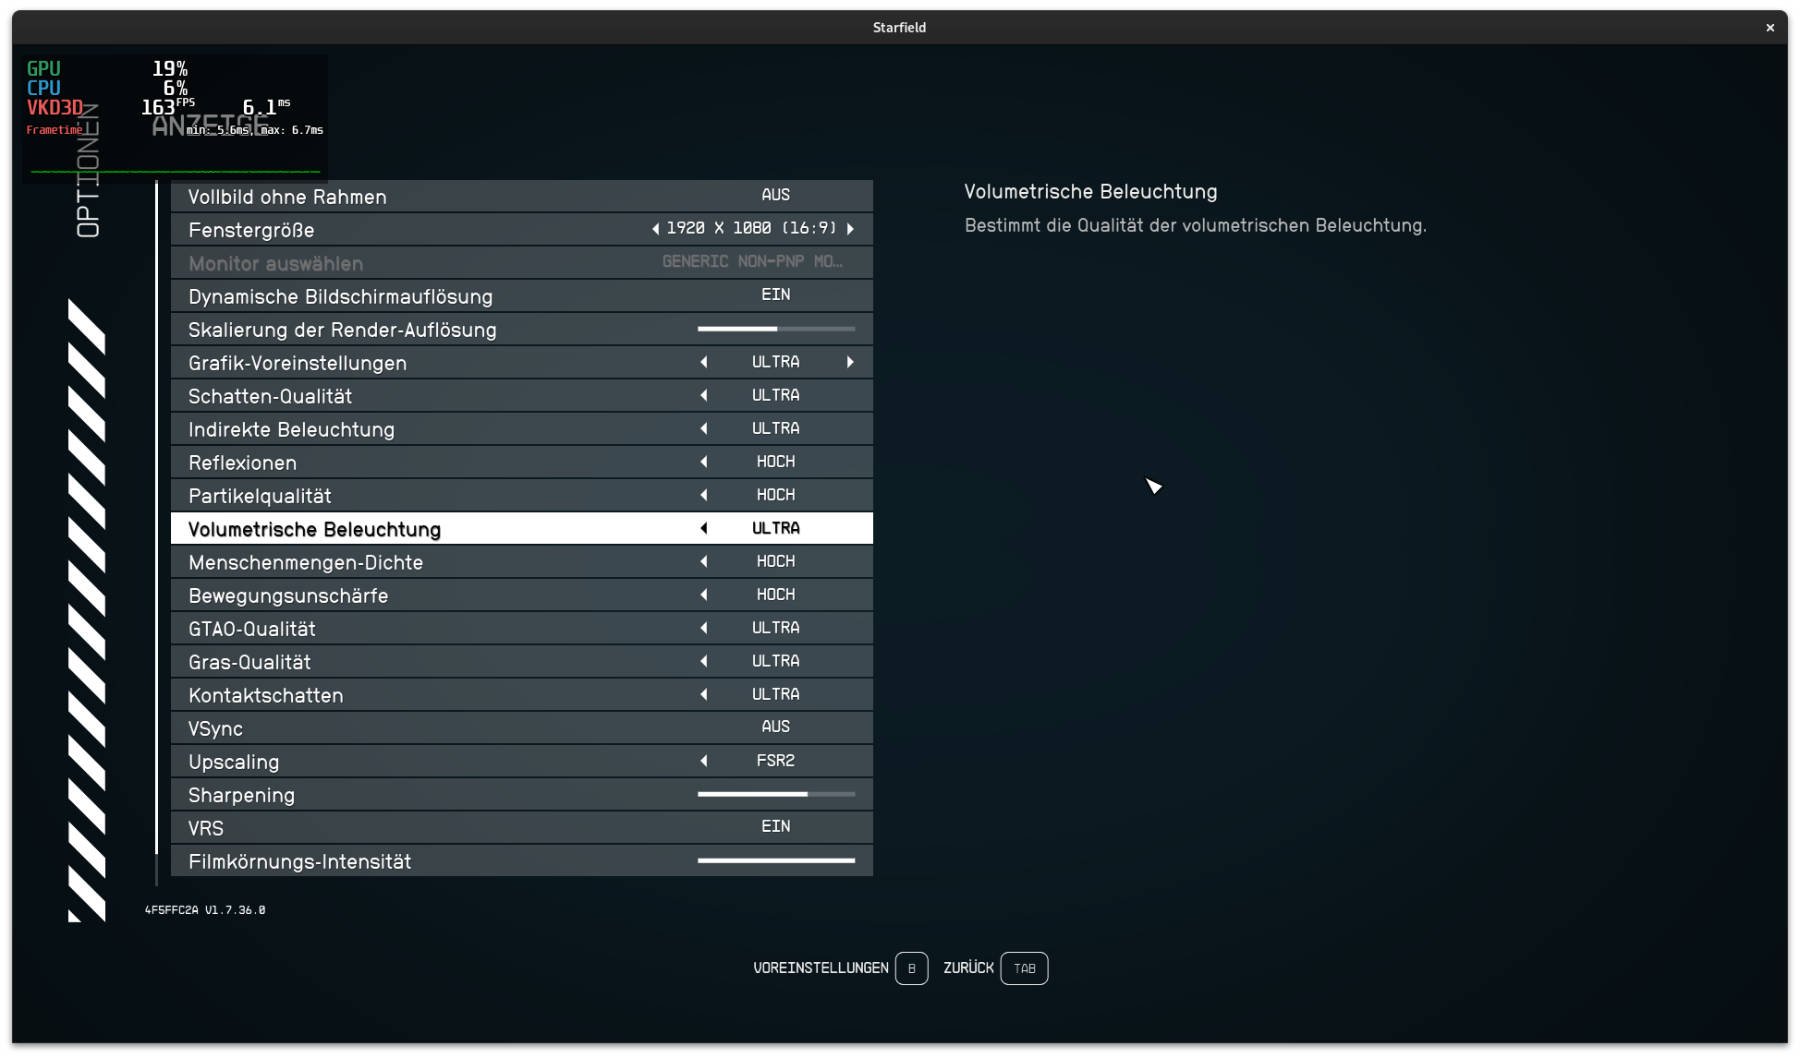Toggle Vollbild ohne Rahmen AUS value
The height and width of the screenshot is (1058, 1800).
(776, 195)
